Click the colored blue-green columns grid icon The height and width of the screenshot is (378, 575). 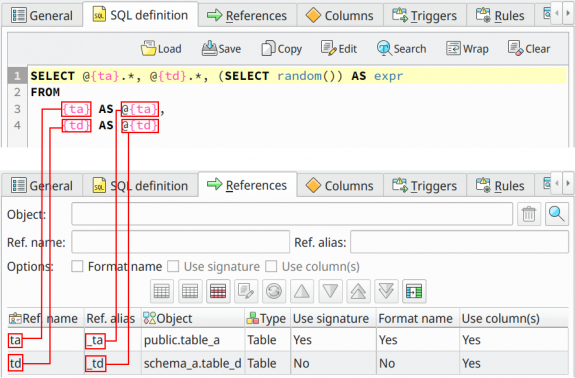coord(414,291)
